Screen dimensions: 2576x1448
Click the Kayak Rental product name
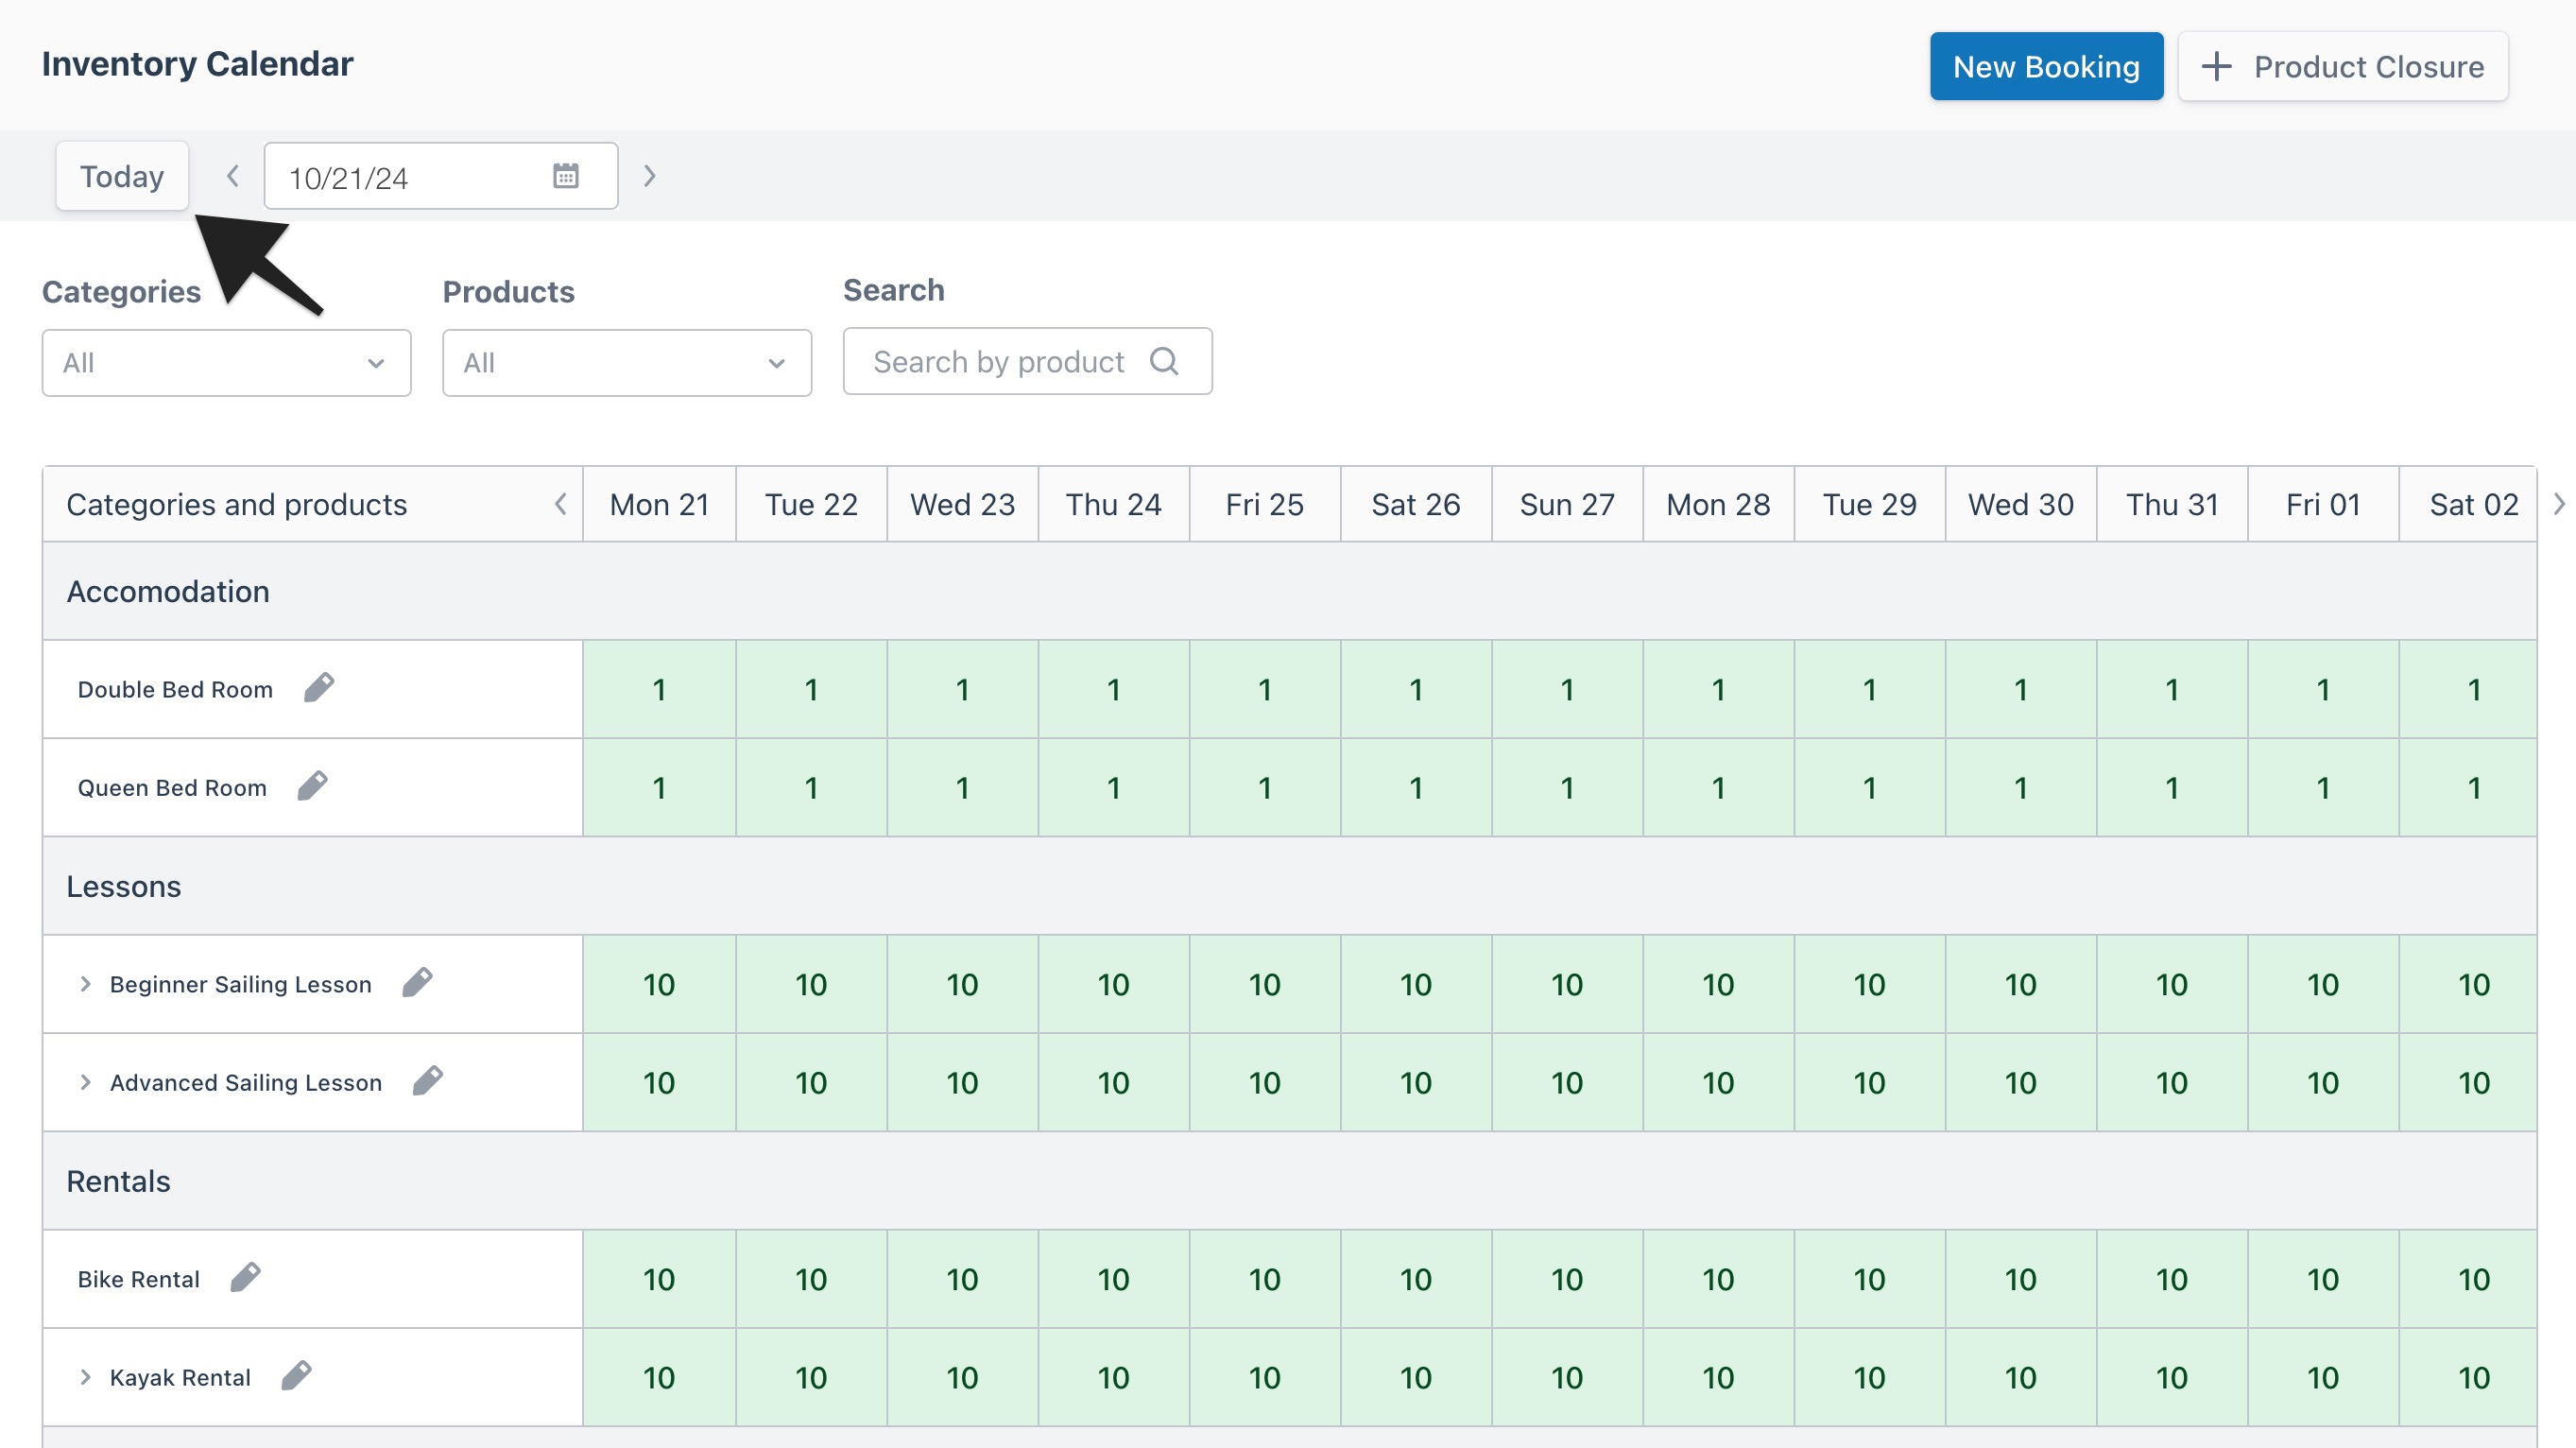click(x=180, y=1378)
